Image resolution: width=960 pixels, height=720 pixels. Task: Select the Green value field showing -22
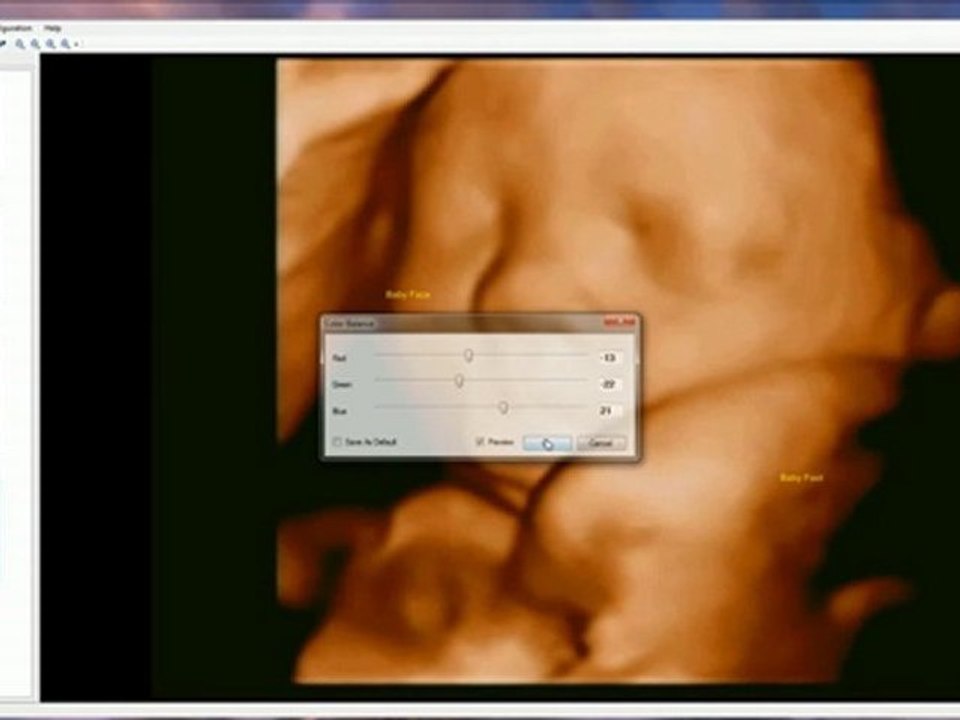(x=609, y=384)
